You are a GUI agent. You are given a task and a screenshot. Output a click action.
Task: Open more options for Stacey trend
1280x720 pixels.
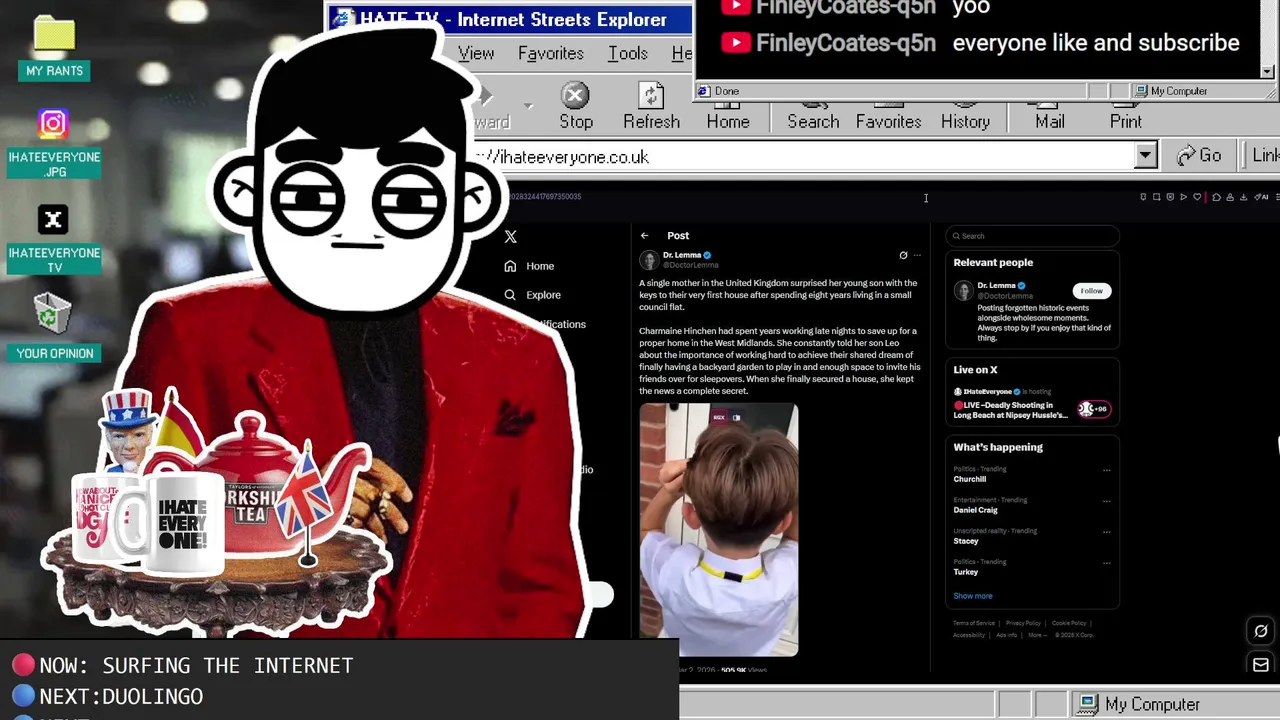tap(1106, 532)
